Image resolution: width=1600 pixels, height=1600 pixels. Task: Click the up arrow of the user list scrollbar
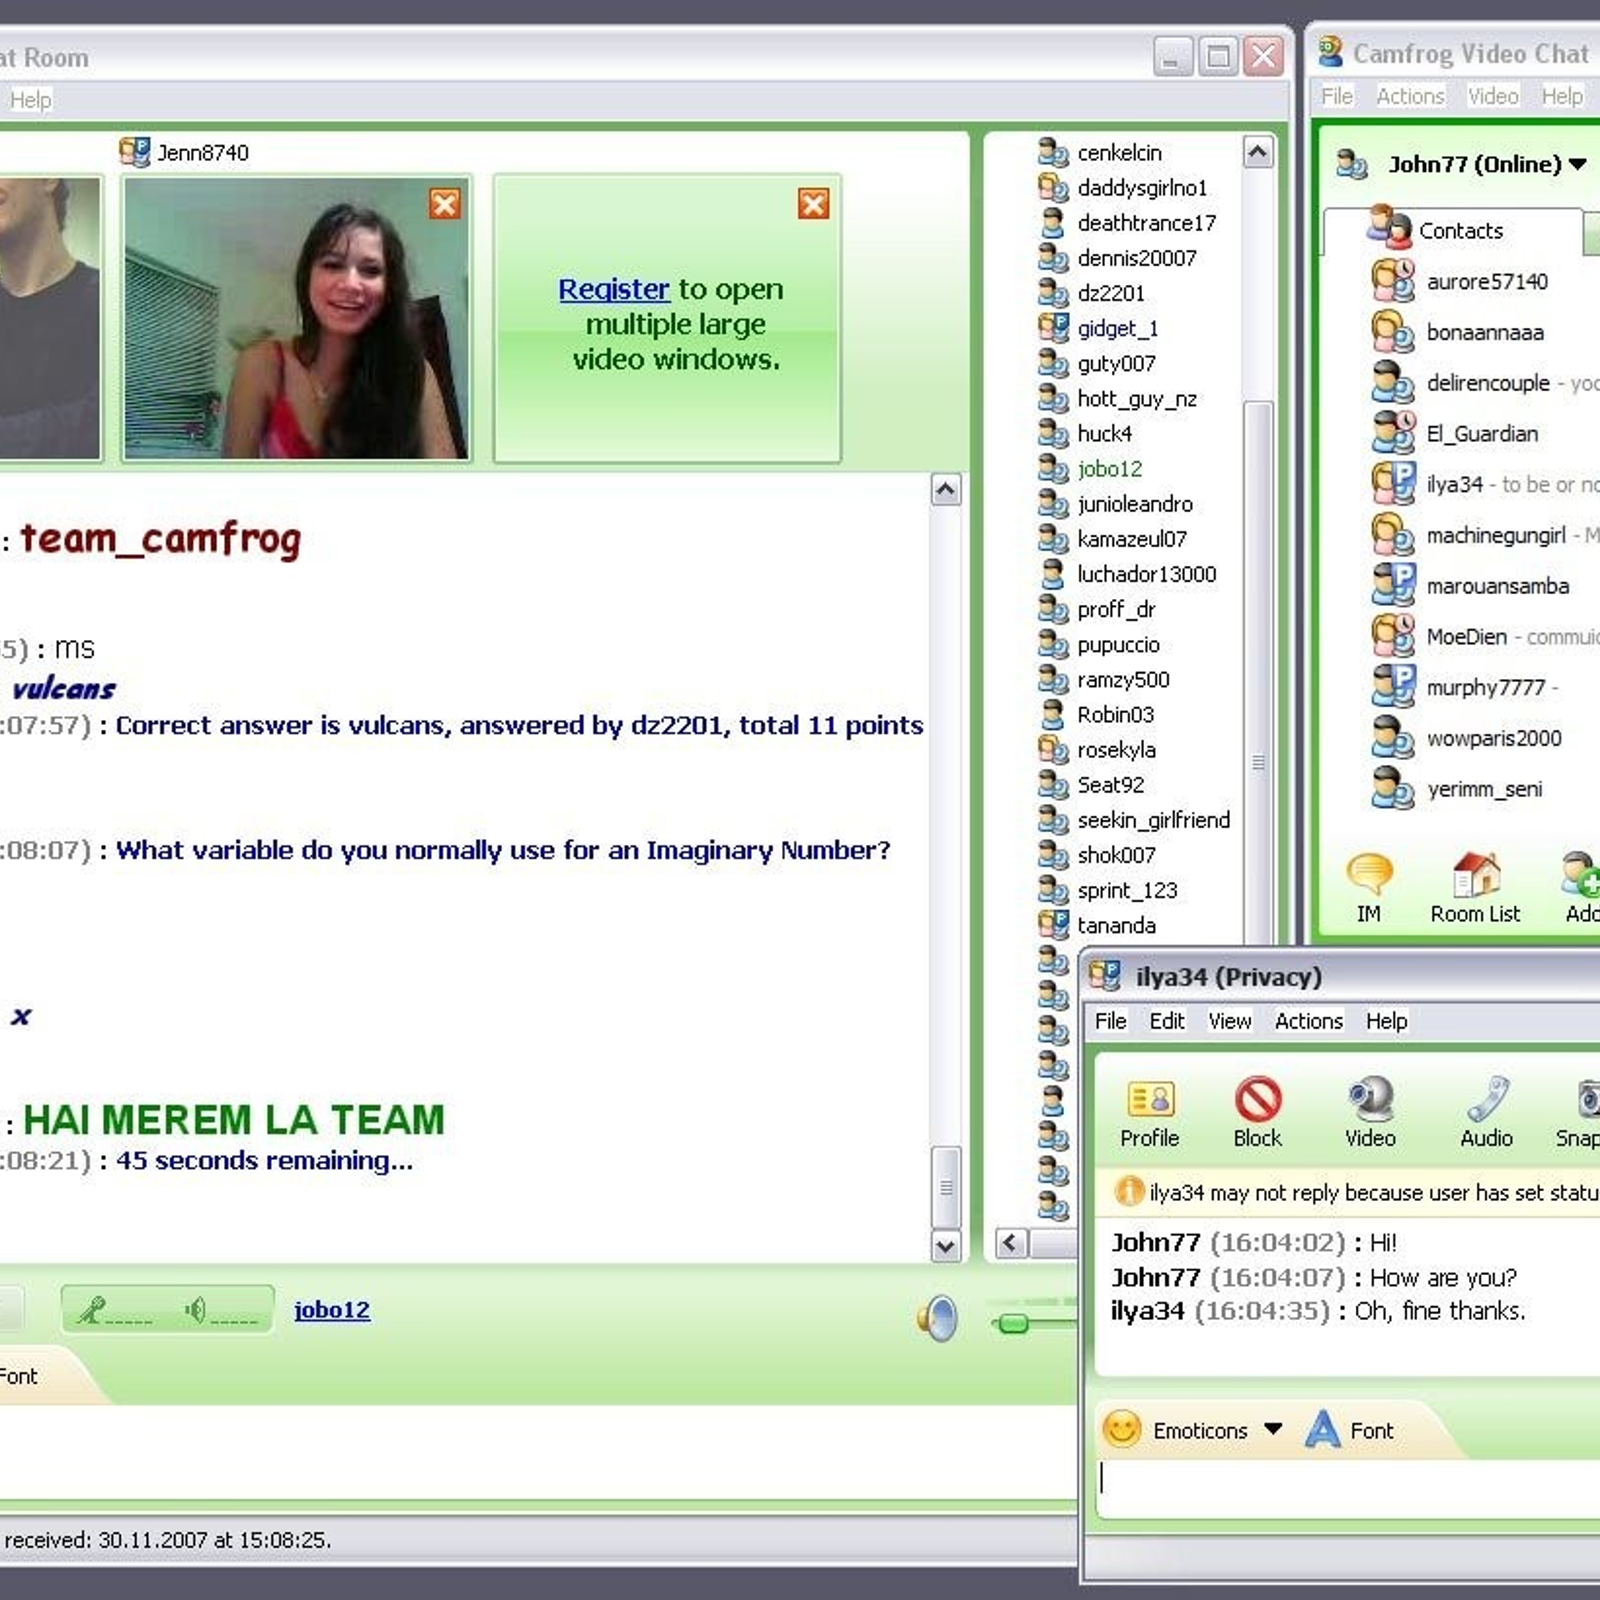click(x=1258, y=152)
